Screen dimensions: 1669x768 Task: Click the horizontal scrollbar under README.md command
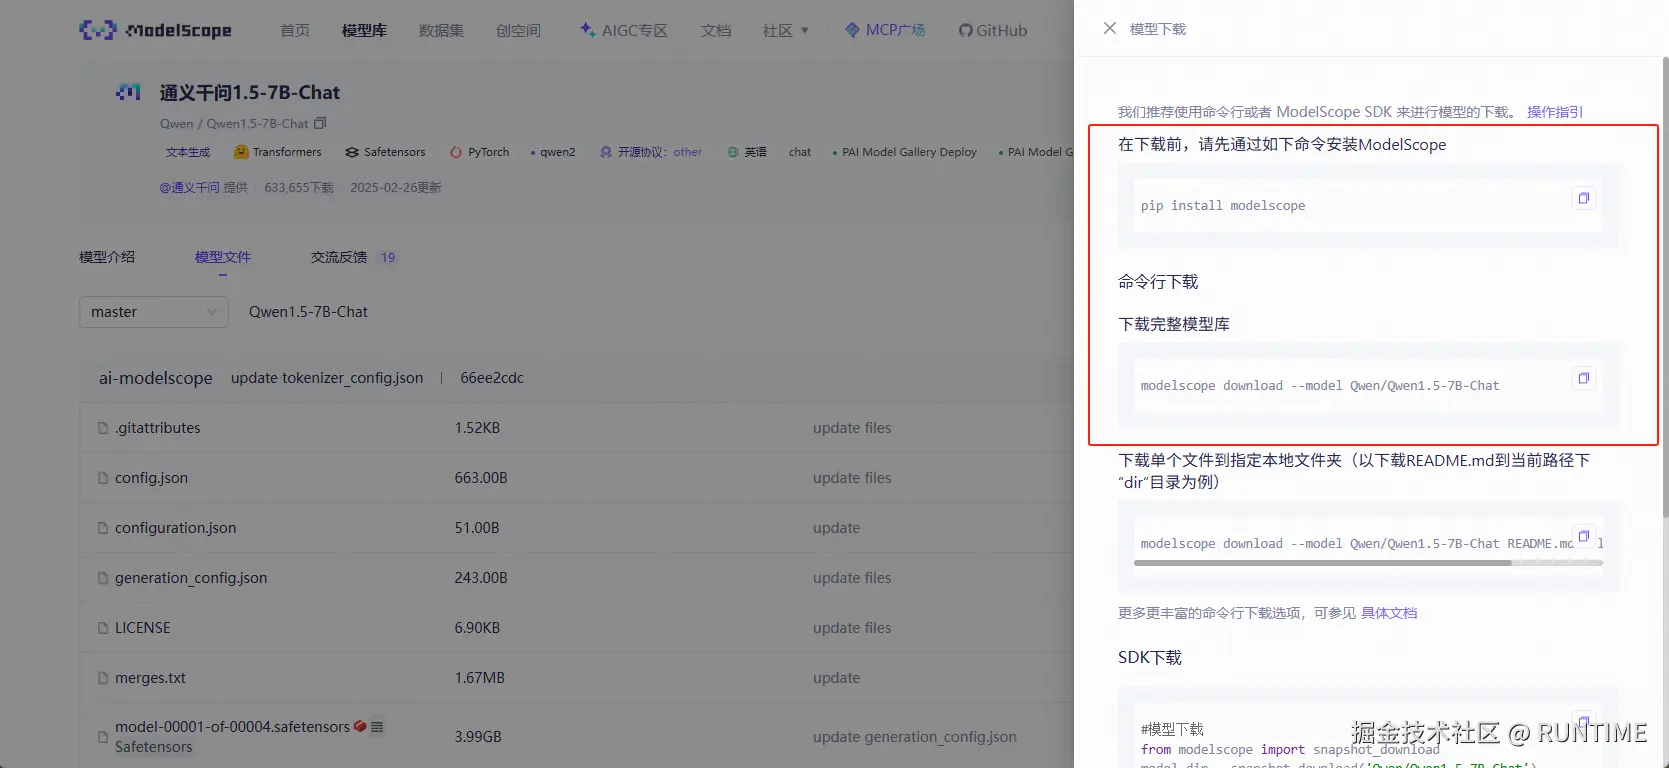pos(1322,563)
